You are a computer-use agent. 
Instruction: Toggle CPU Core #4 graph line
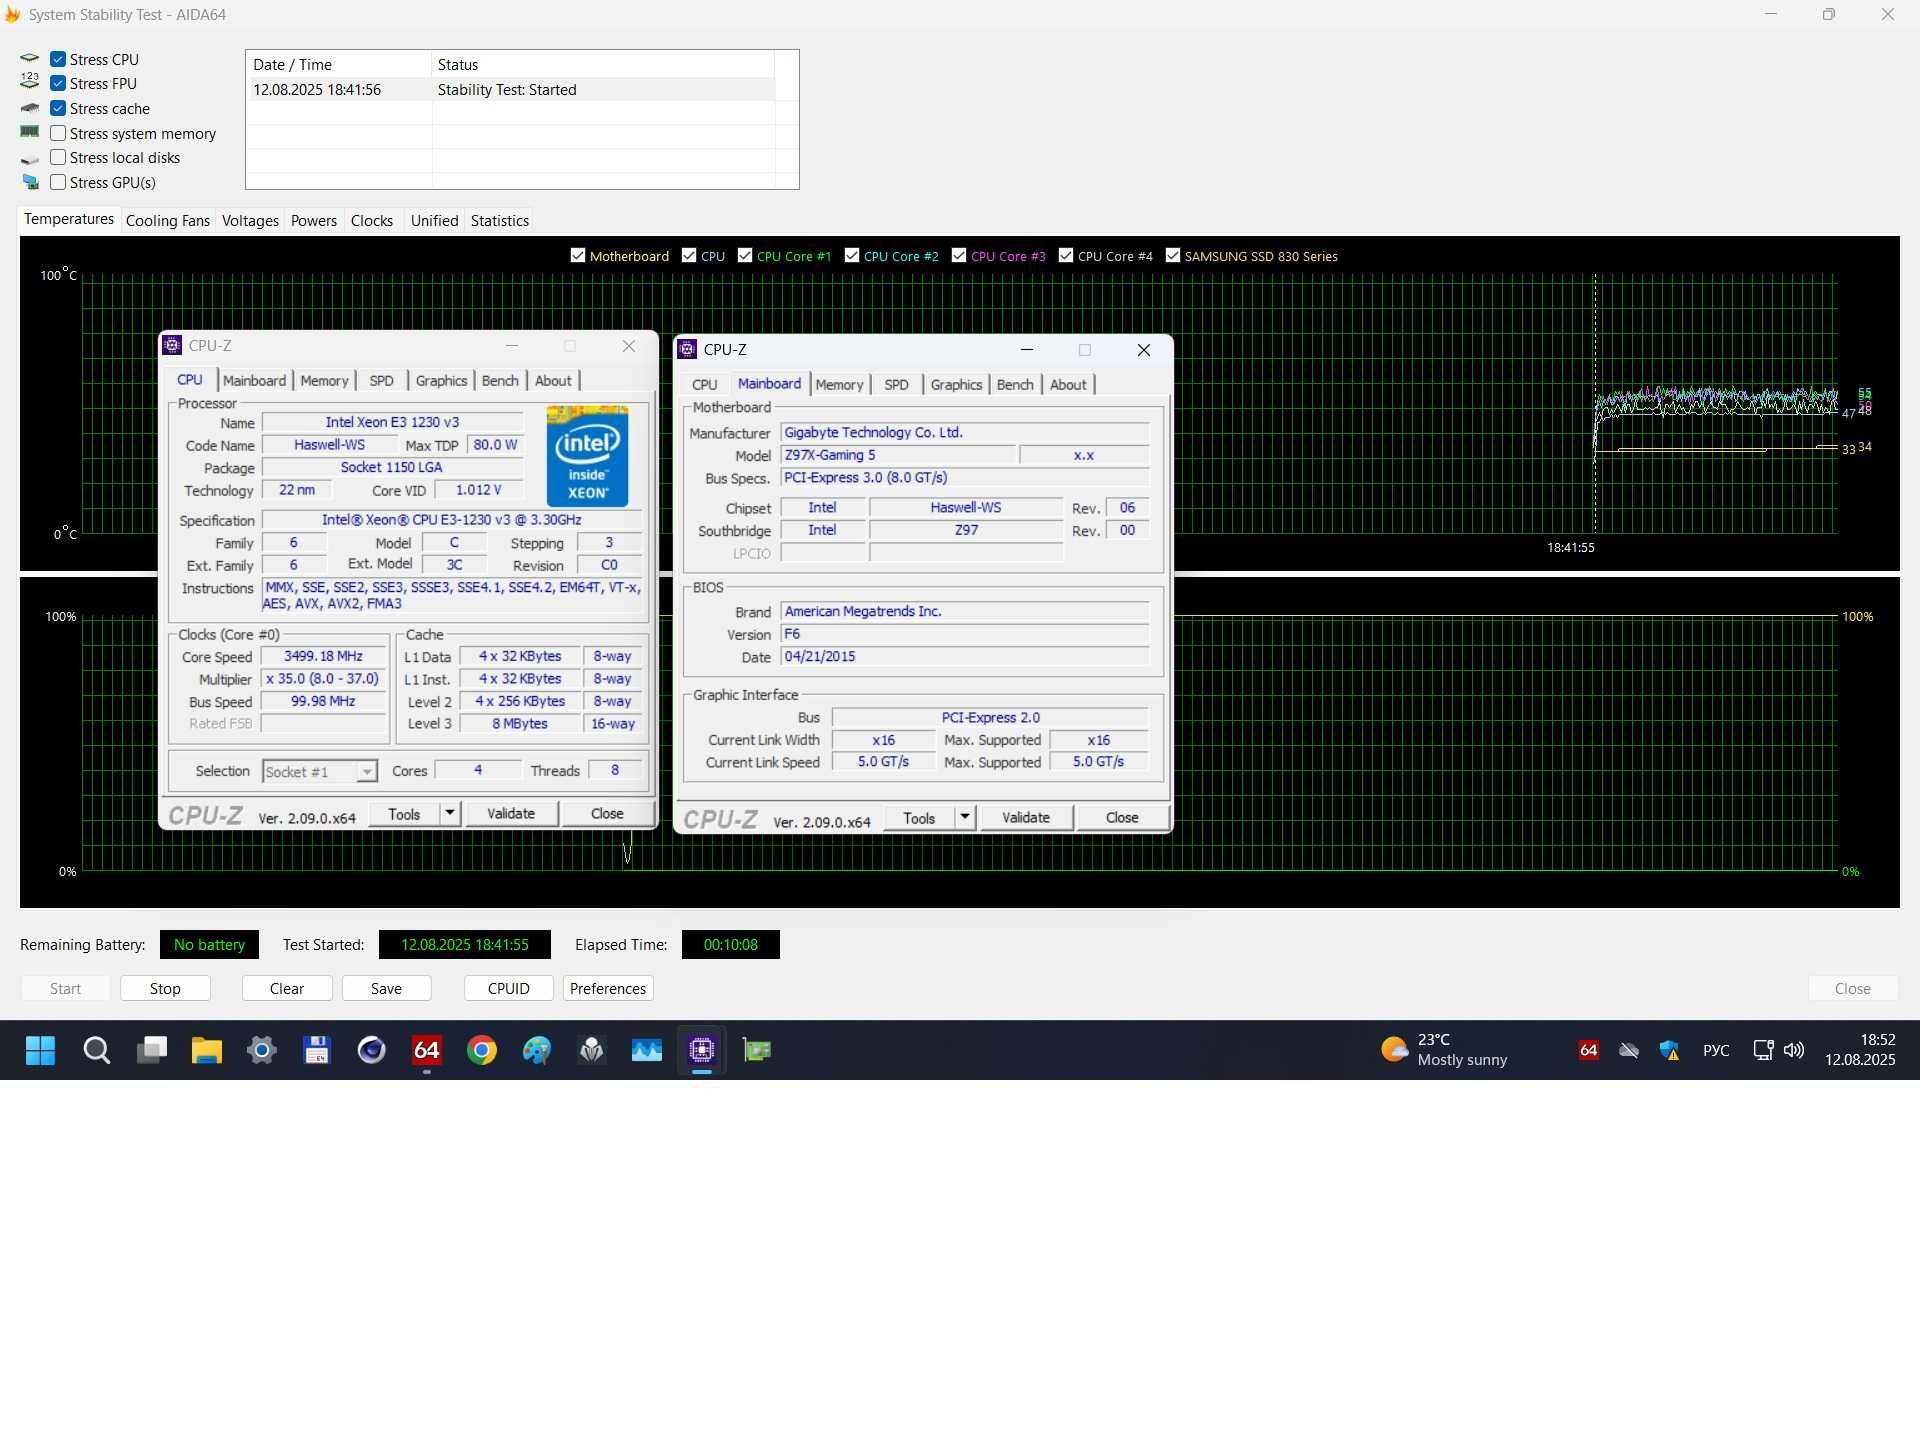click(1066, 255)
